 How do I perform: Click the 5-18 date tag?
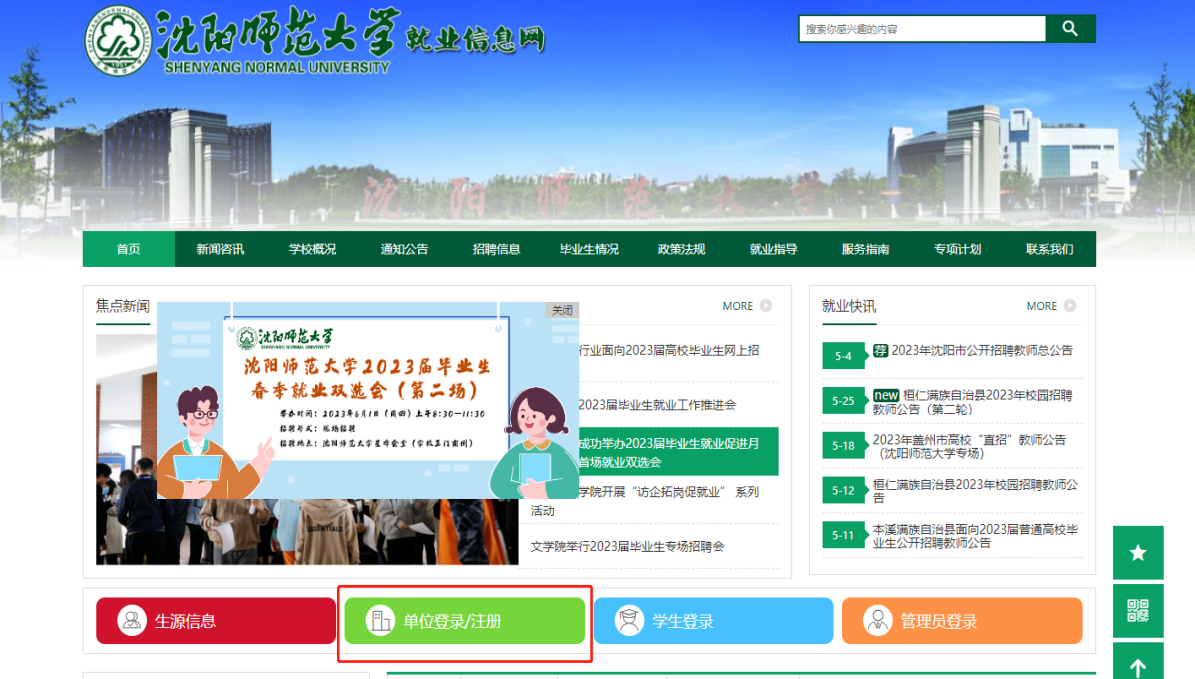point(843,446)
